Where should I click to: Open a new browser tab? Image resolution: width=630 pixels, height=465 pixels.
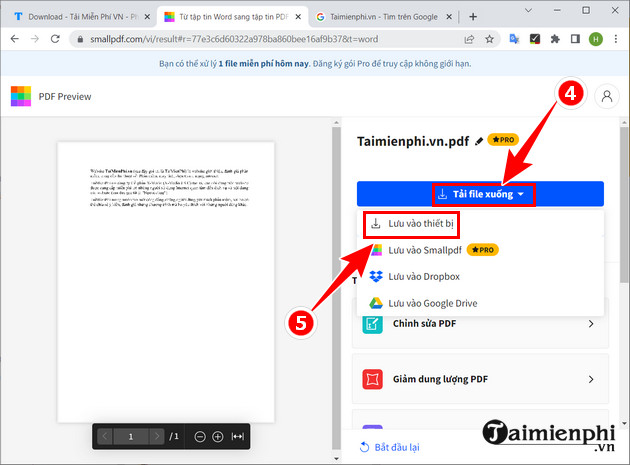(473, 16)
